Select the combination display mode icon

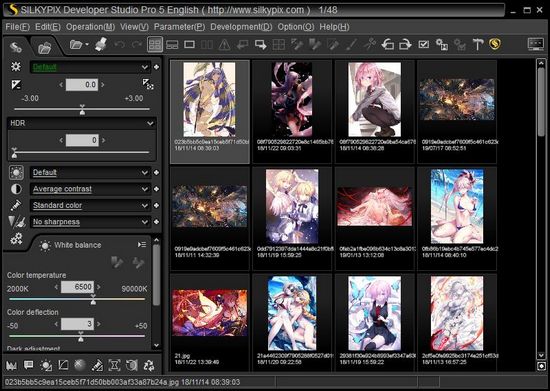coord(172,45)
